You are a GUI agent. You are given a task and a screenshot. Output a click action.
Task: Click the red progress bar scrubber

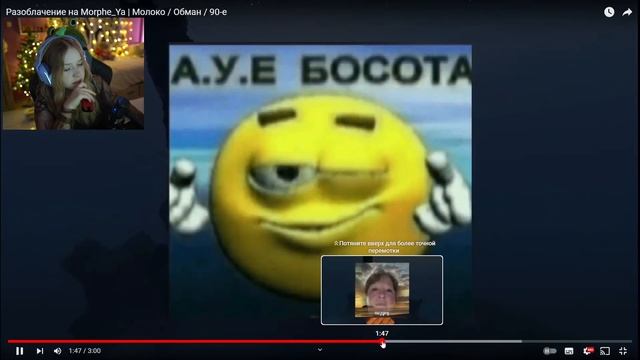pos(382,341)
